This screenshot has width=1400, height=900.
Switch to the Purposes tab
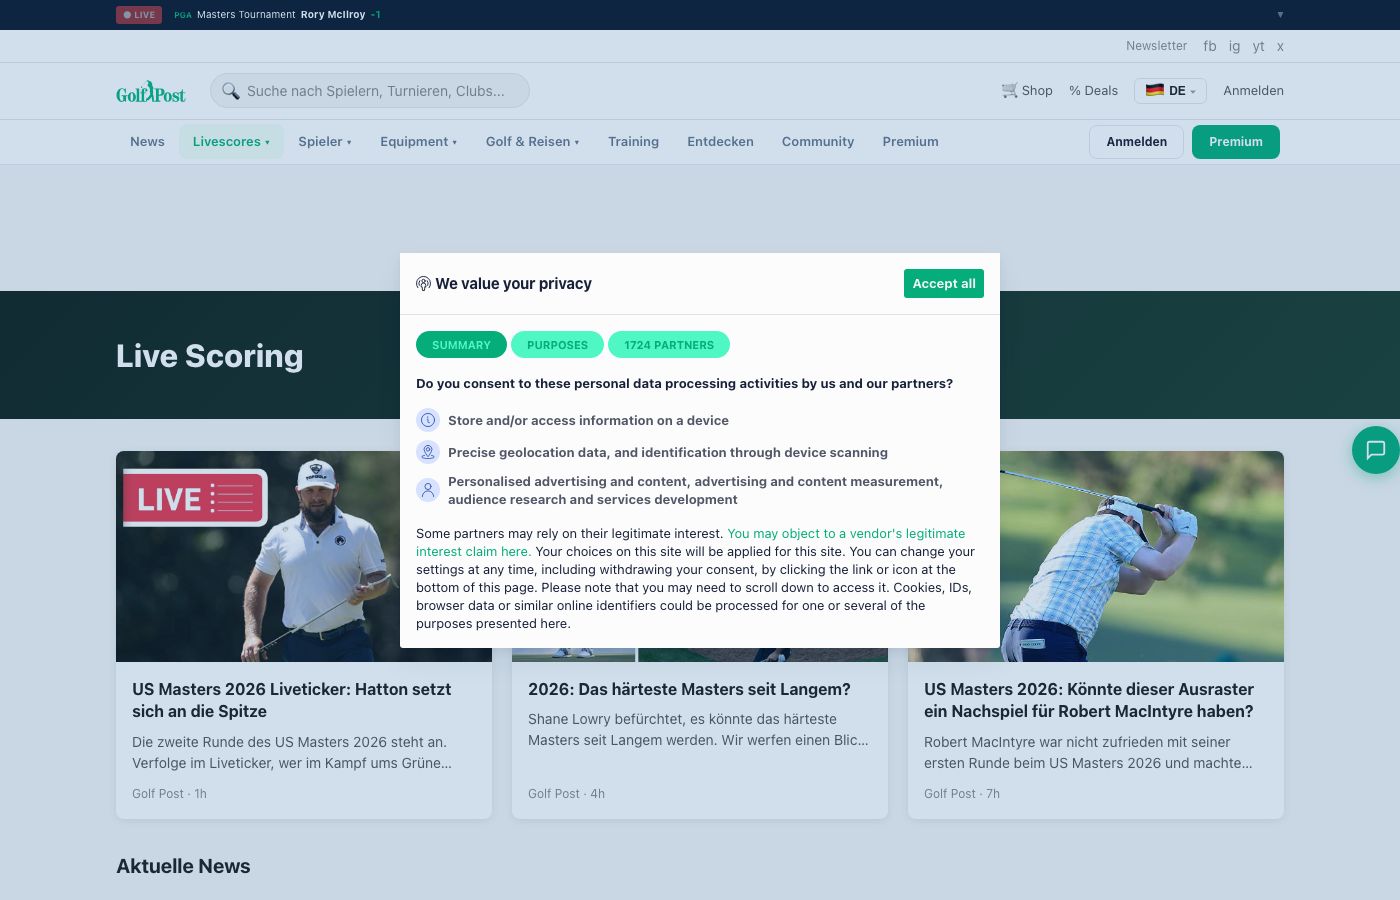click(557, 345)
